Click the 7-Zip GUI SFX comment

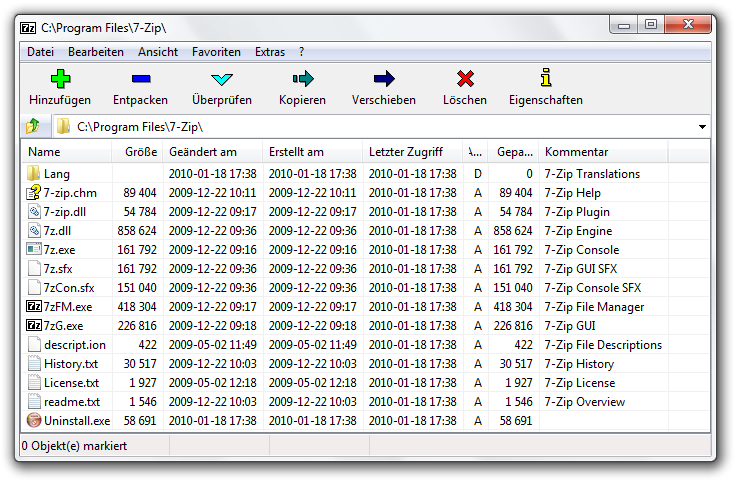pos(580,269)
